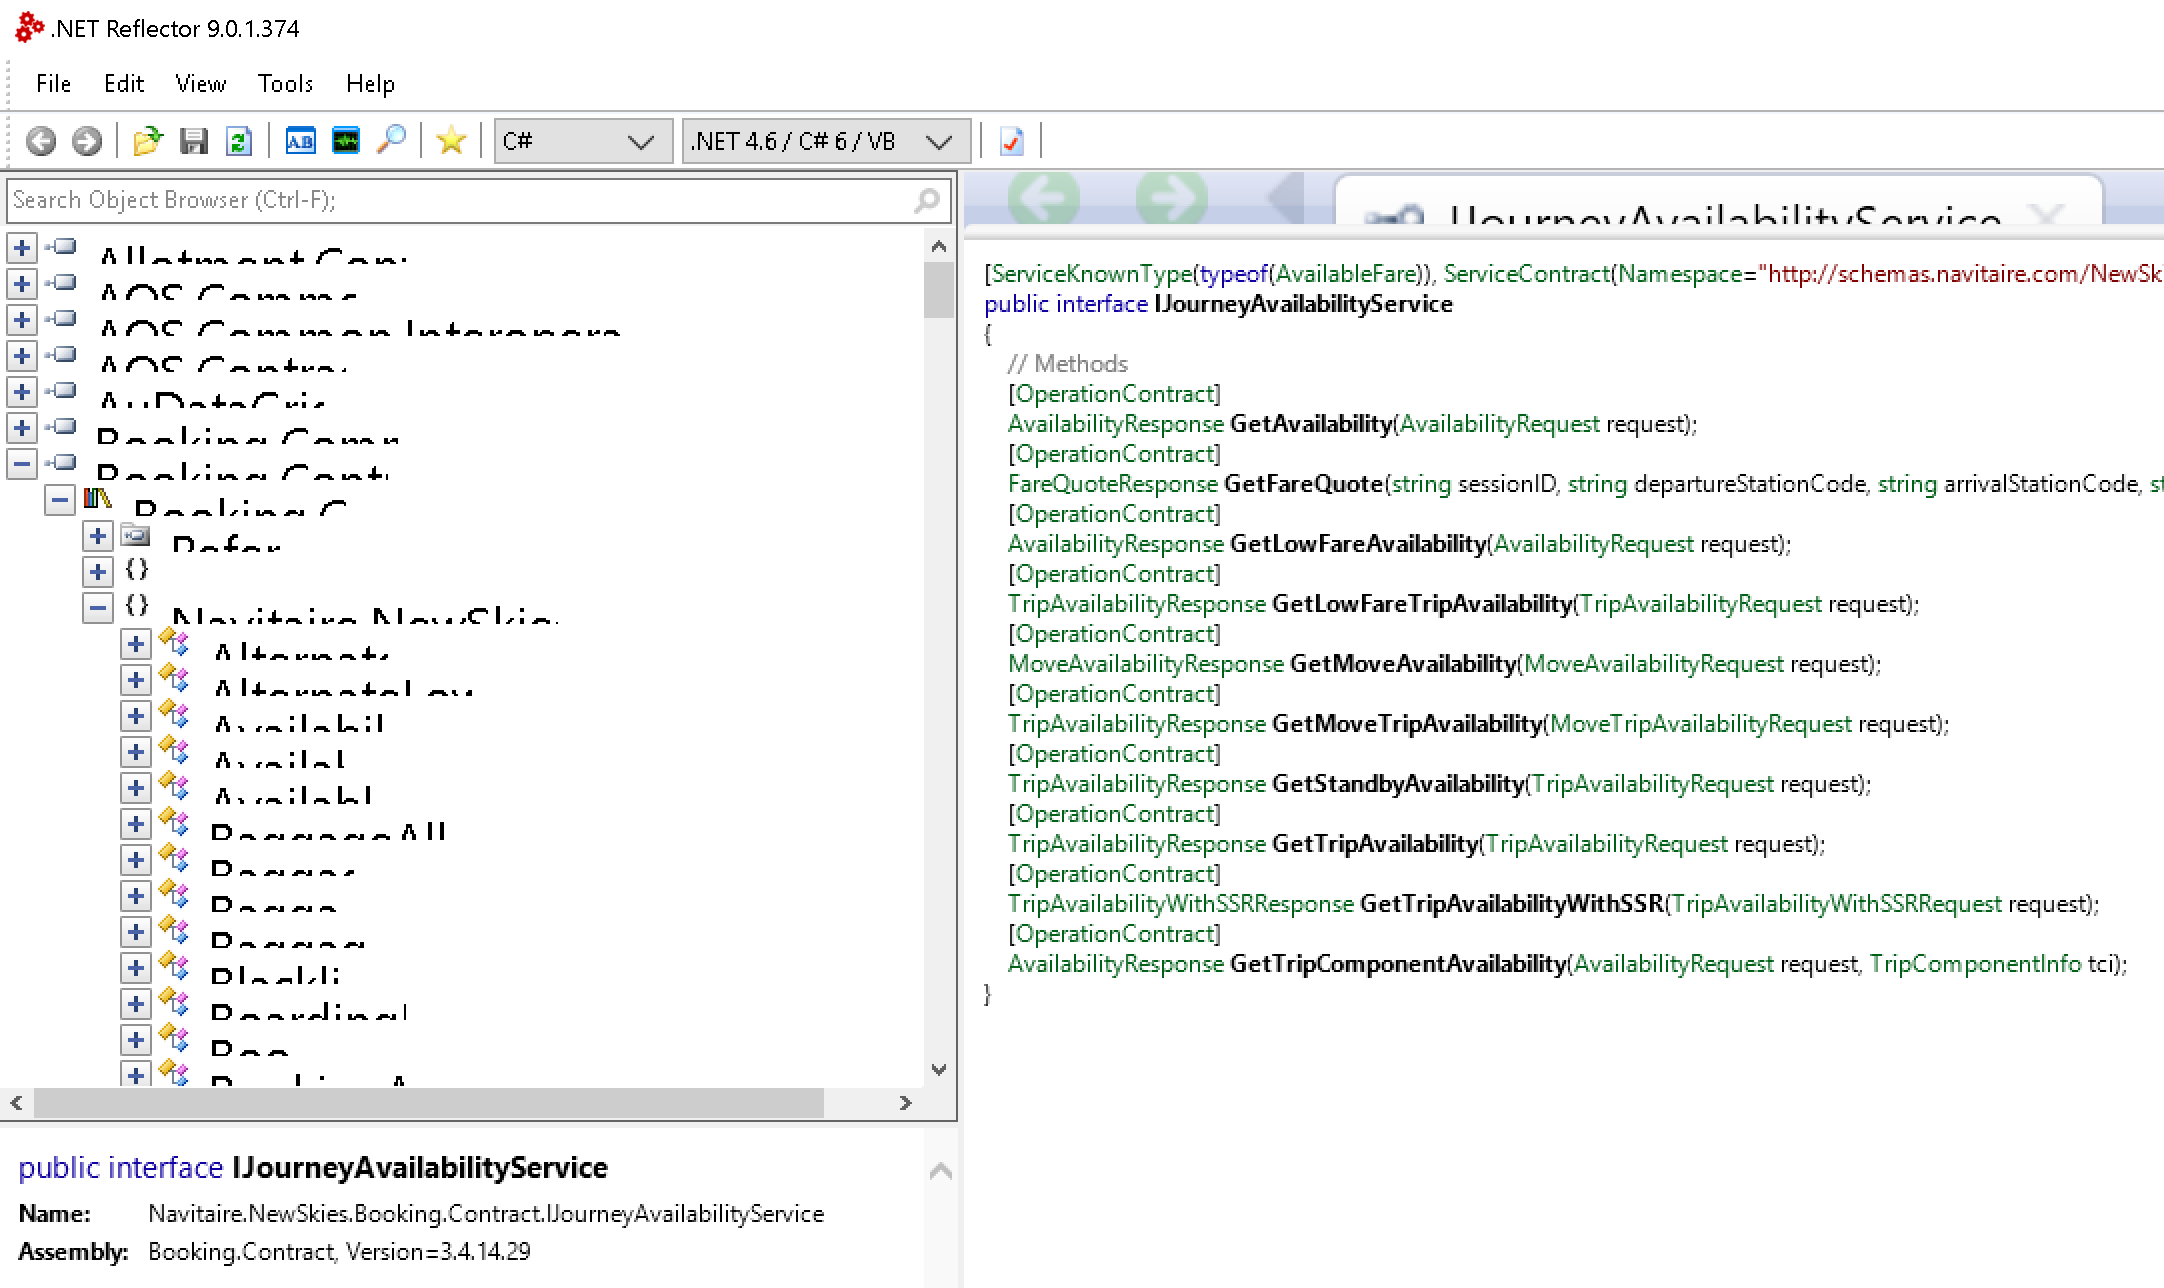Follow the GetStandbyAvailability method link
The width and height of the screenshot is (2164, 1288).
(x=1397, y=784)
